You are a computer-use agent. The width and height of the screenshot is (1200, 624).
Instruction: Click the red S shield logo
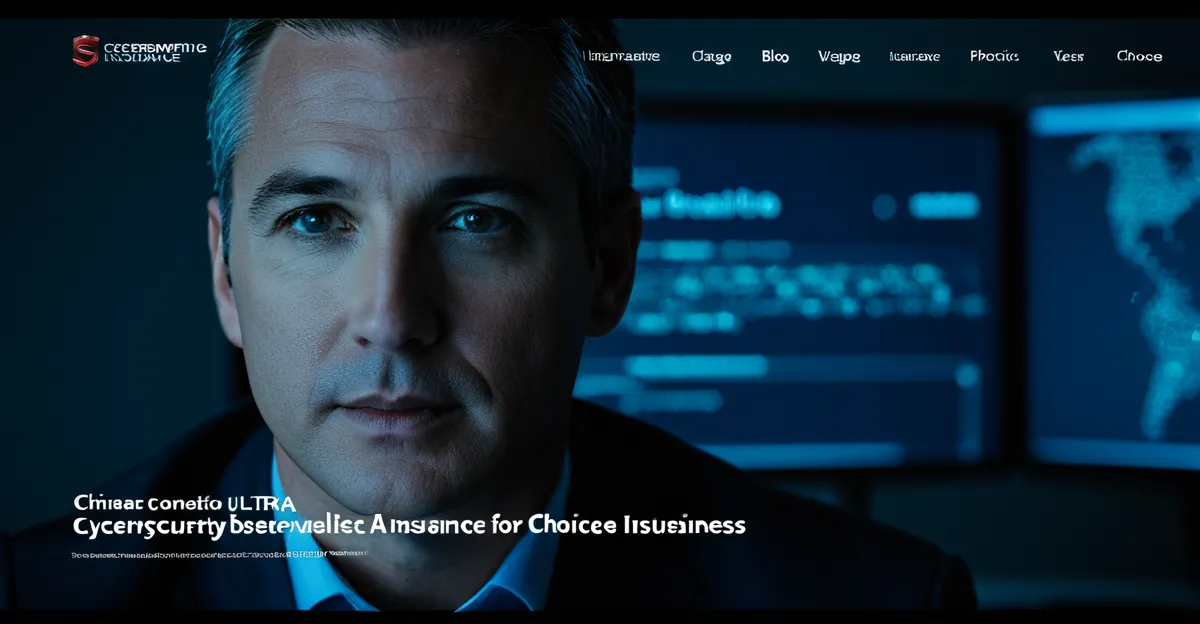[86, 51]
